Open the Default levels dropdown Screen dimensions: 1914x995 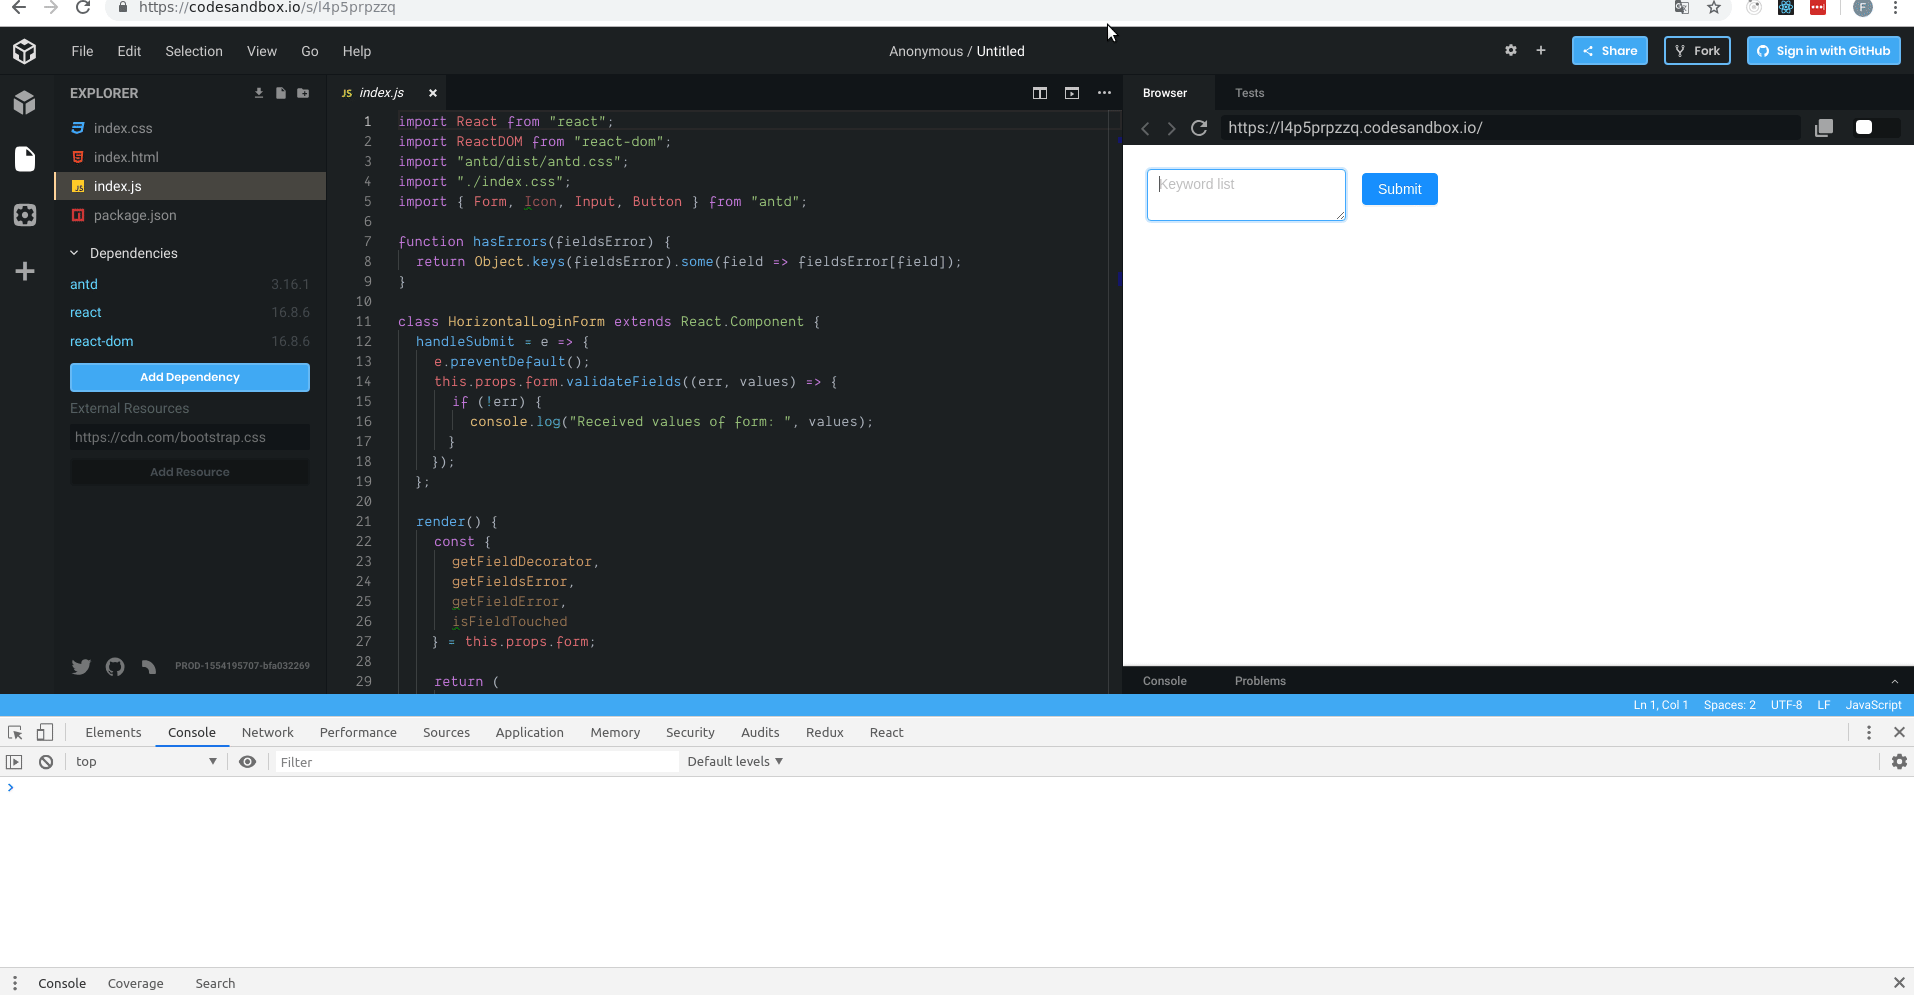pyautogui.click(x=735, y=761)
